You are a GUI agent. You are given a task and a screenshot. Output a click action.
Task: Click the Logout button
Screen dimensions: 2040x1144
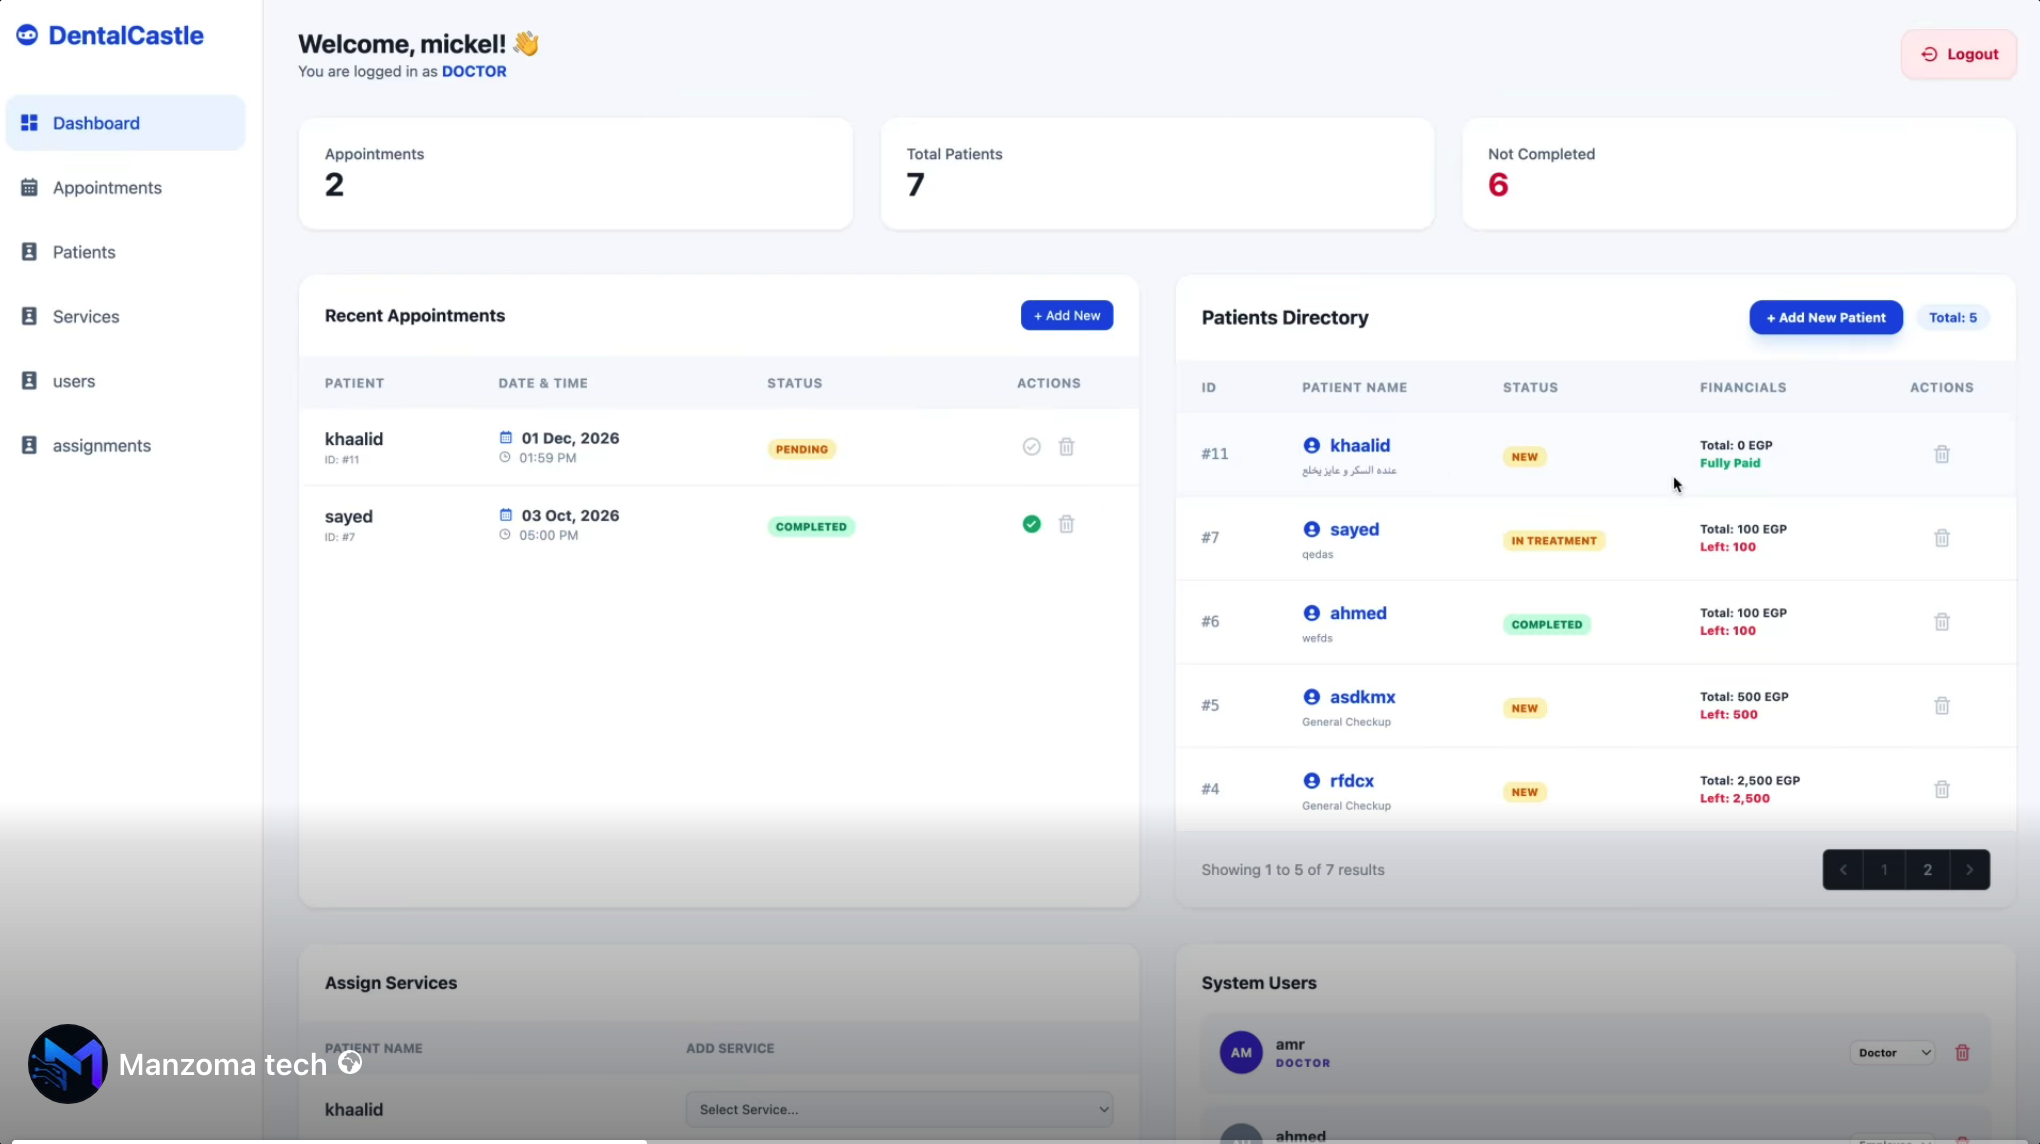(x=1958, y=54)
